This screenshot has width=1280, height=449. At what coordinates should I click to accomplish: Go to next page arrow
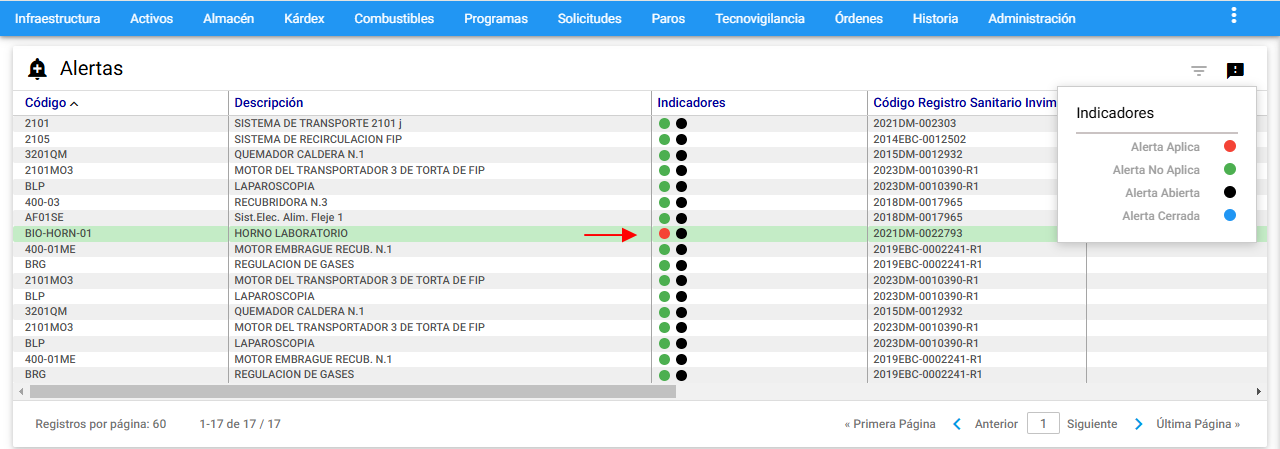1138,424
